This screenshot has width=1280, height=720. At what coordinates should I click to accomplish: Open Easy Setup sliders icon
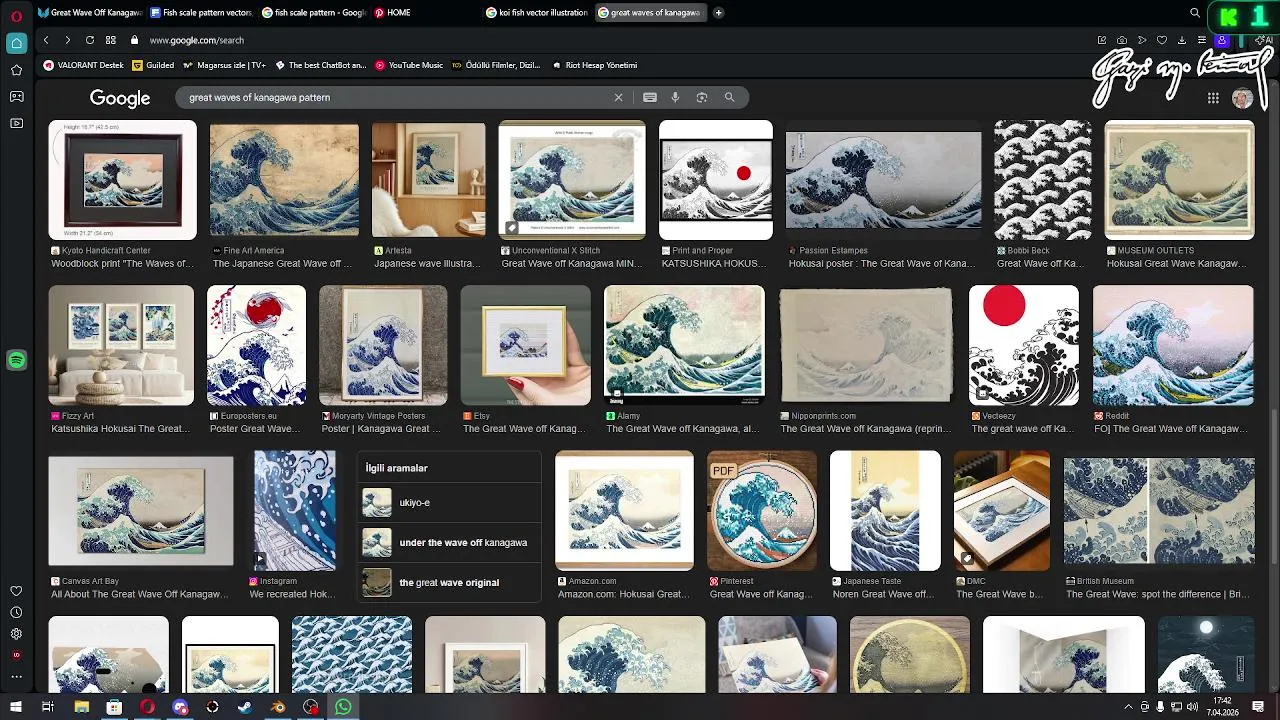[x=1202, y=40]
